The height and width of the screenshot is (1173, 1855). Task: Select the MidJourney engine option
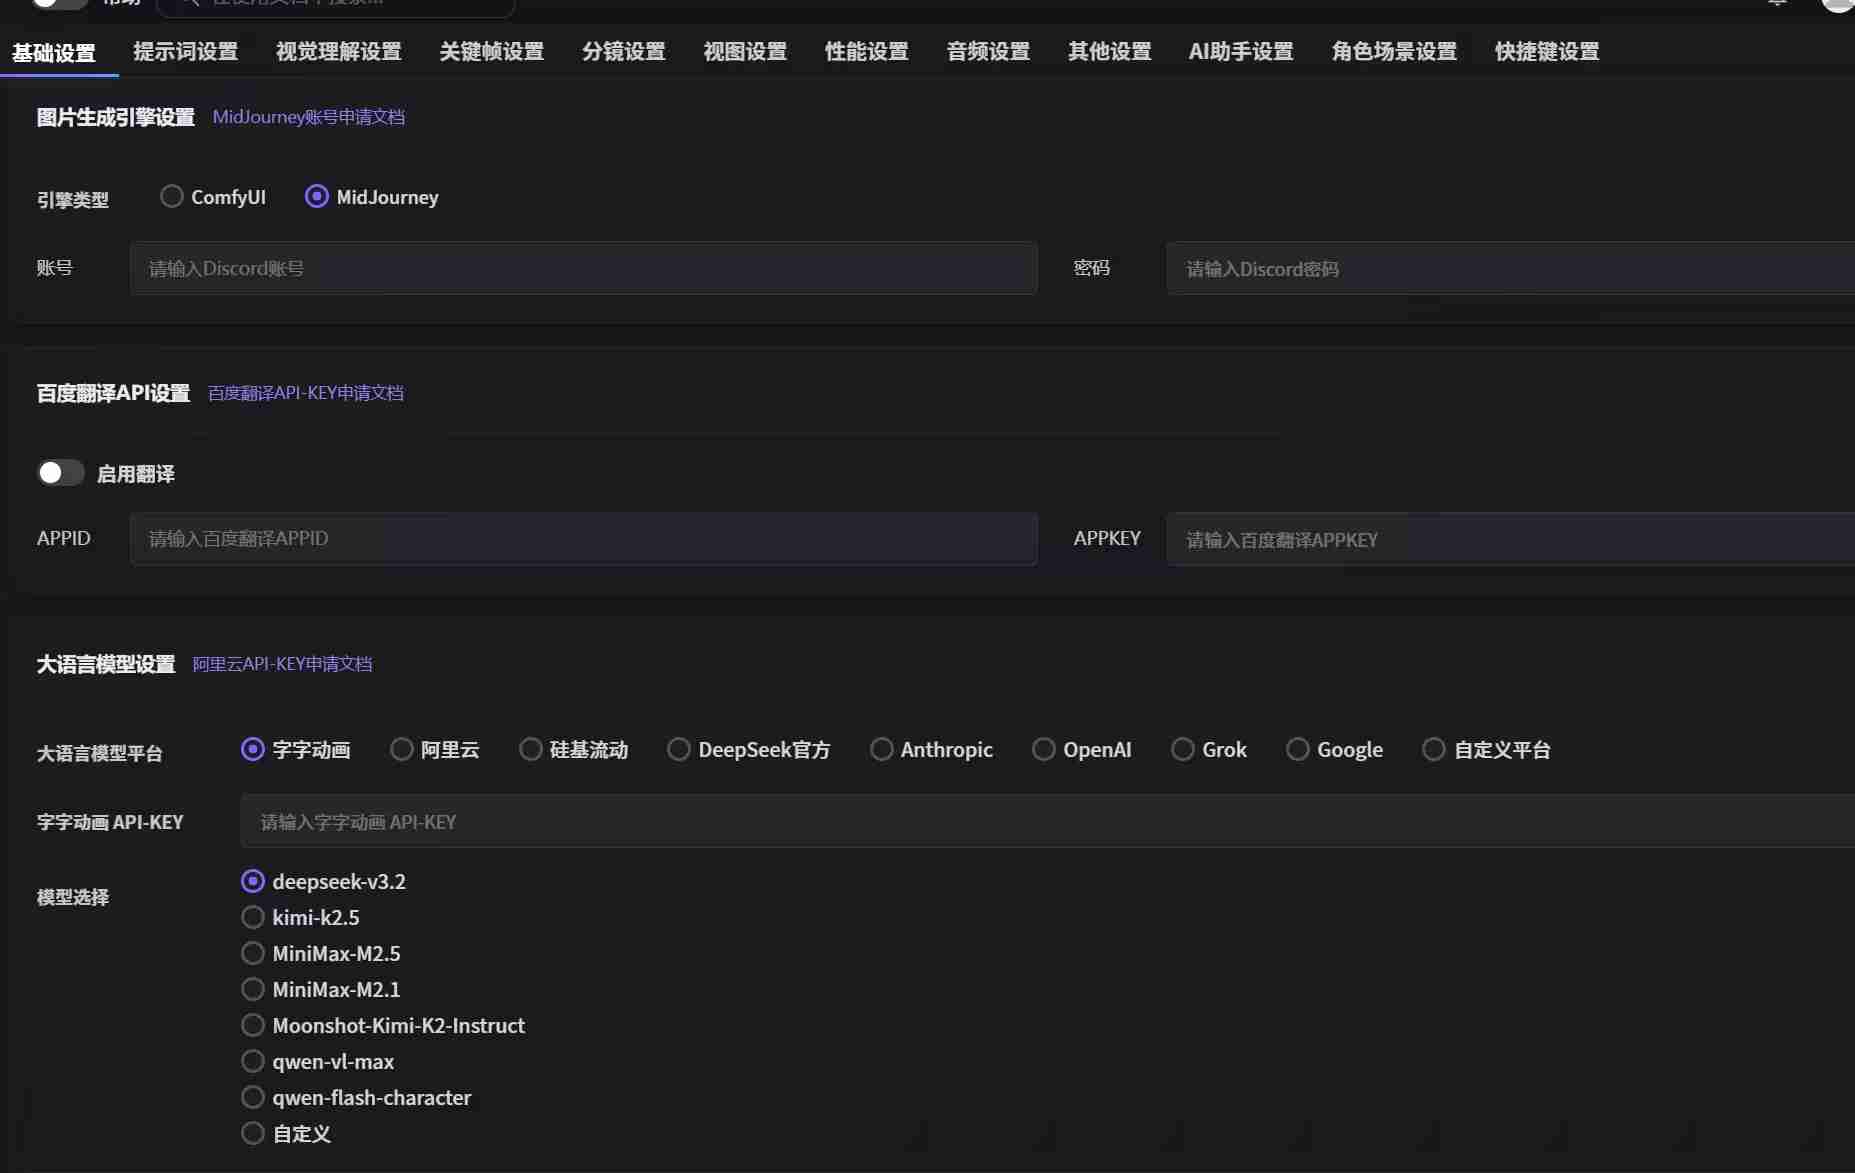(x=317, y=197)
